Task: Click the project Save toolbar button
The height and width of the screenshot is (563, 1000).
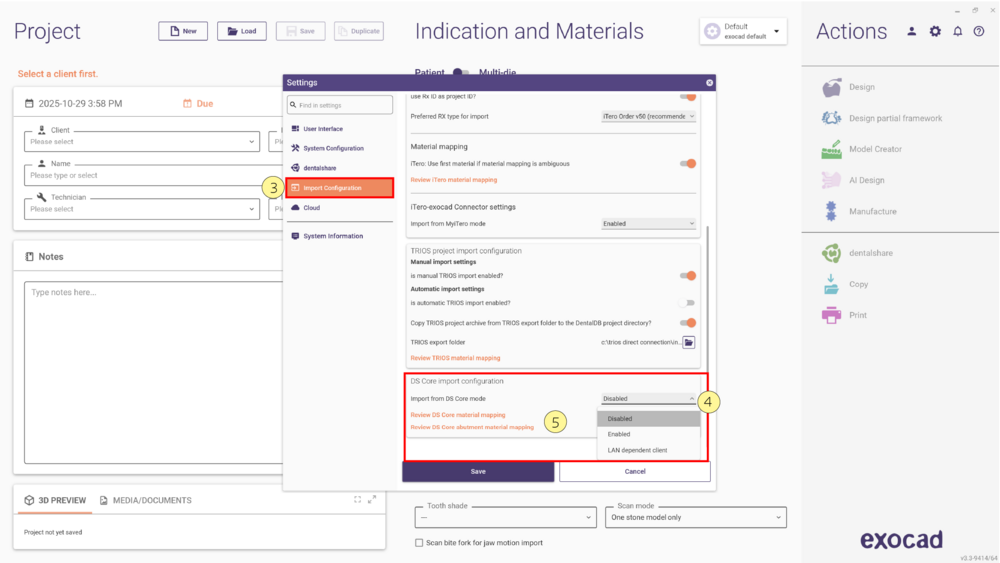Action: pos(300,31)
